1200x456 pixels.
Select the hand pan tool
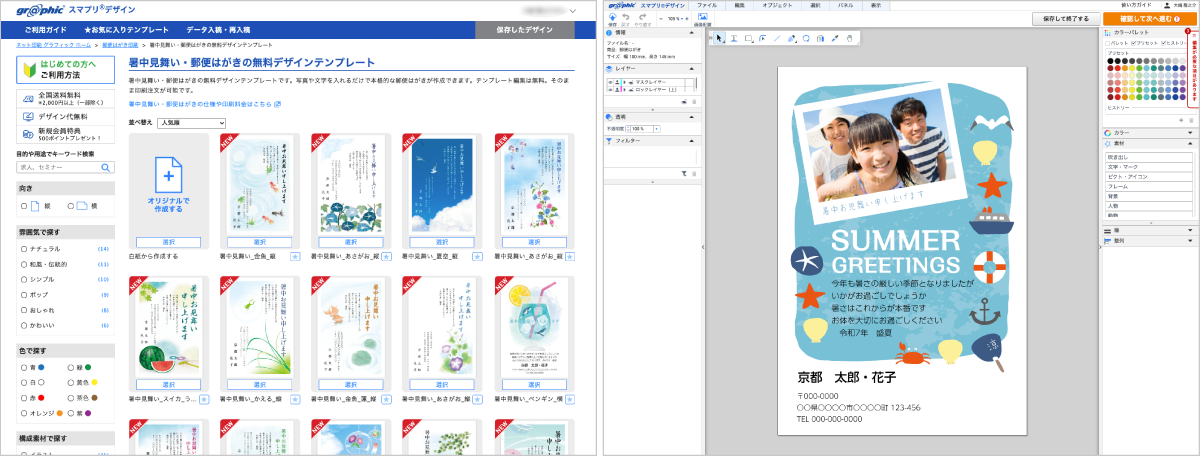click(849, 38)
